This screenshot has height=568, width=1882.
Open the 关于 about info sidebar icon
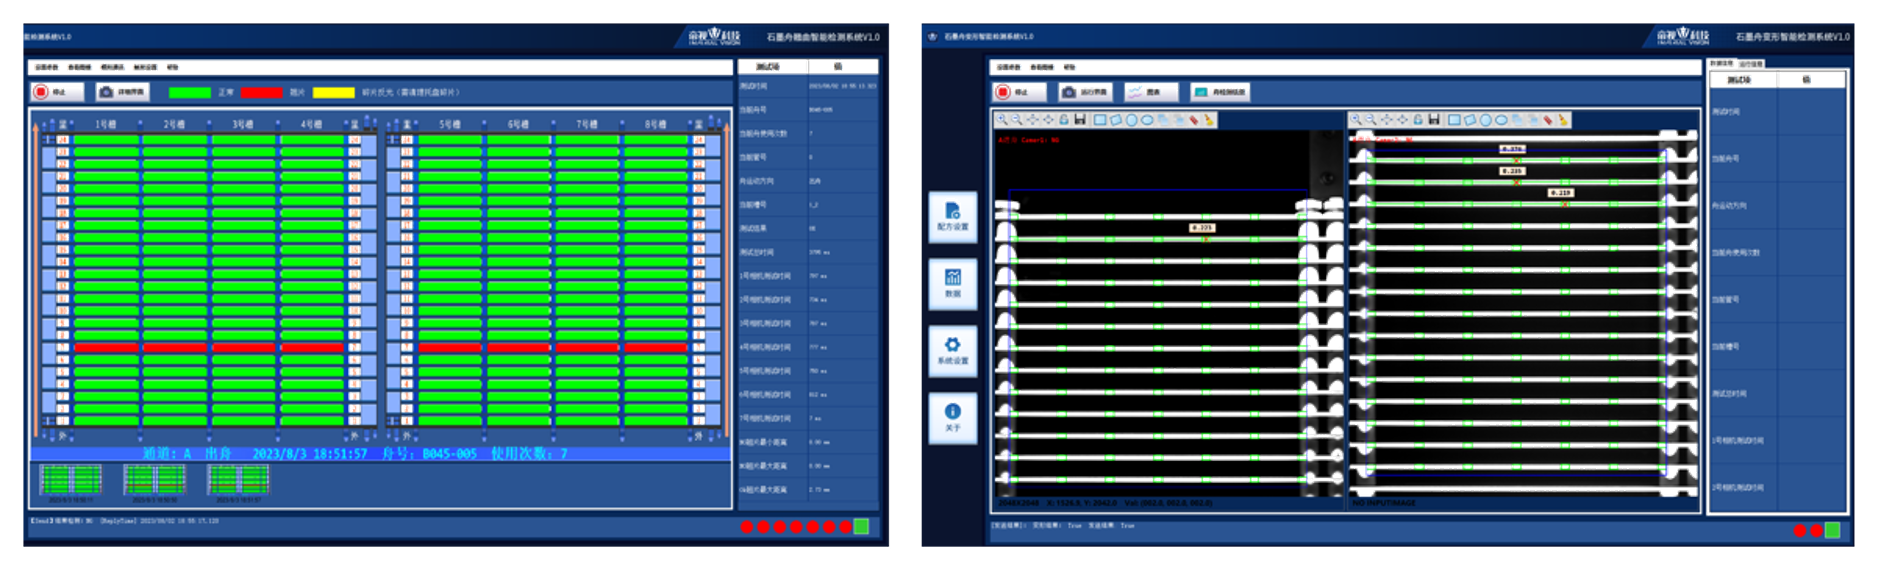click(x=952, y=417)
